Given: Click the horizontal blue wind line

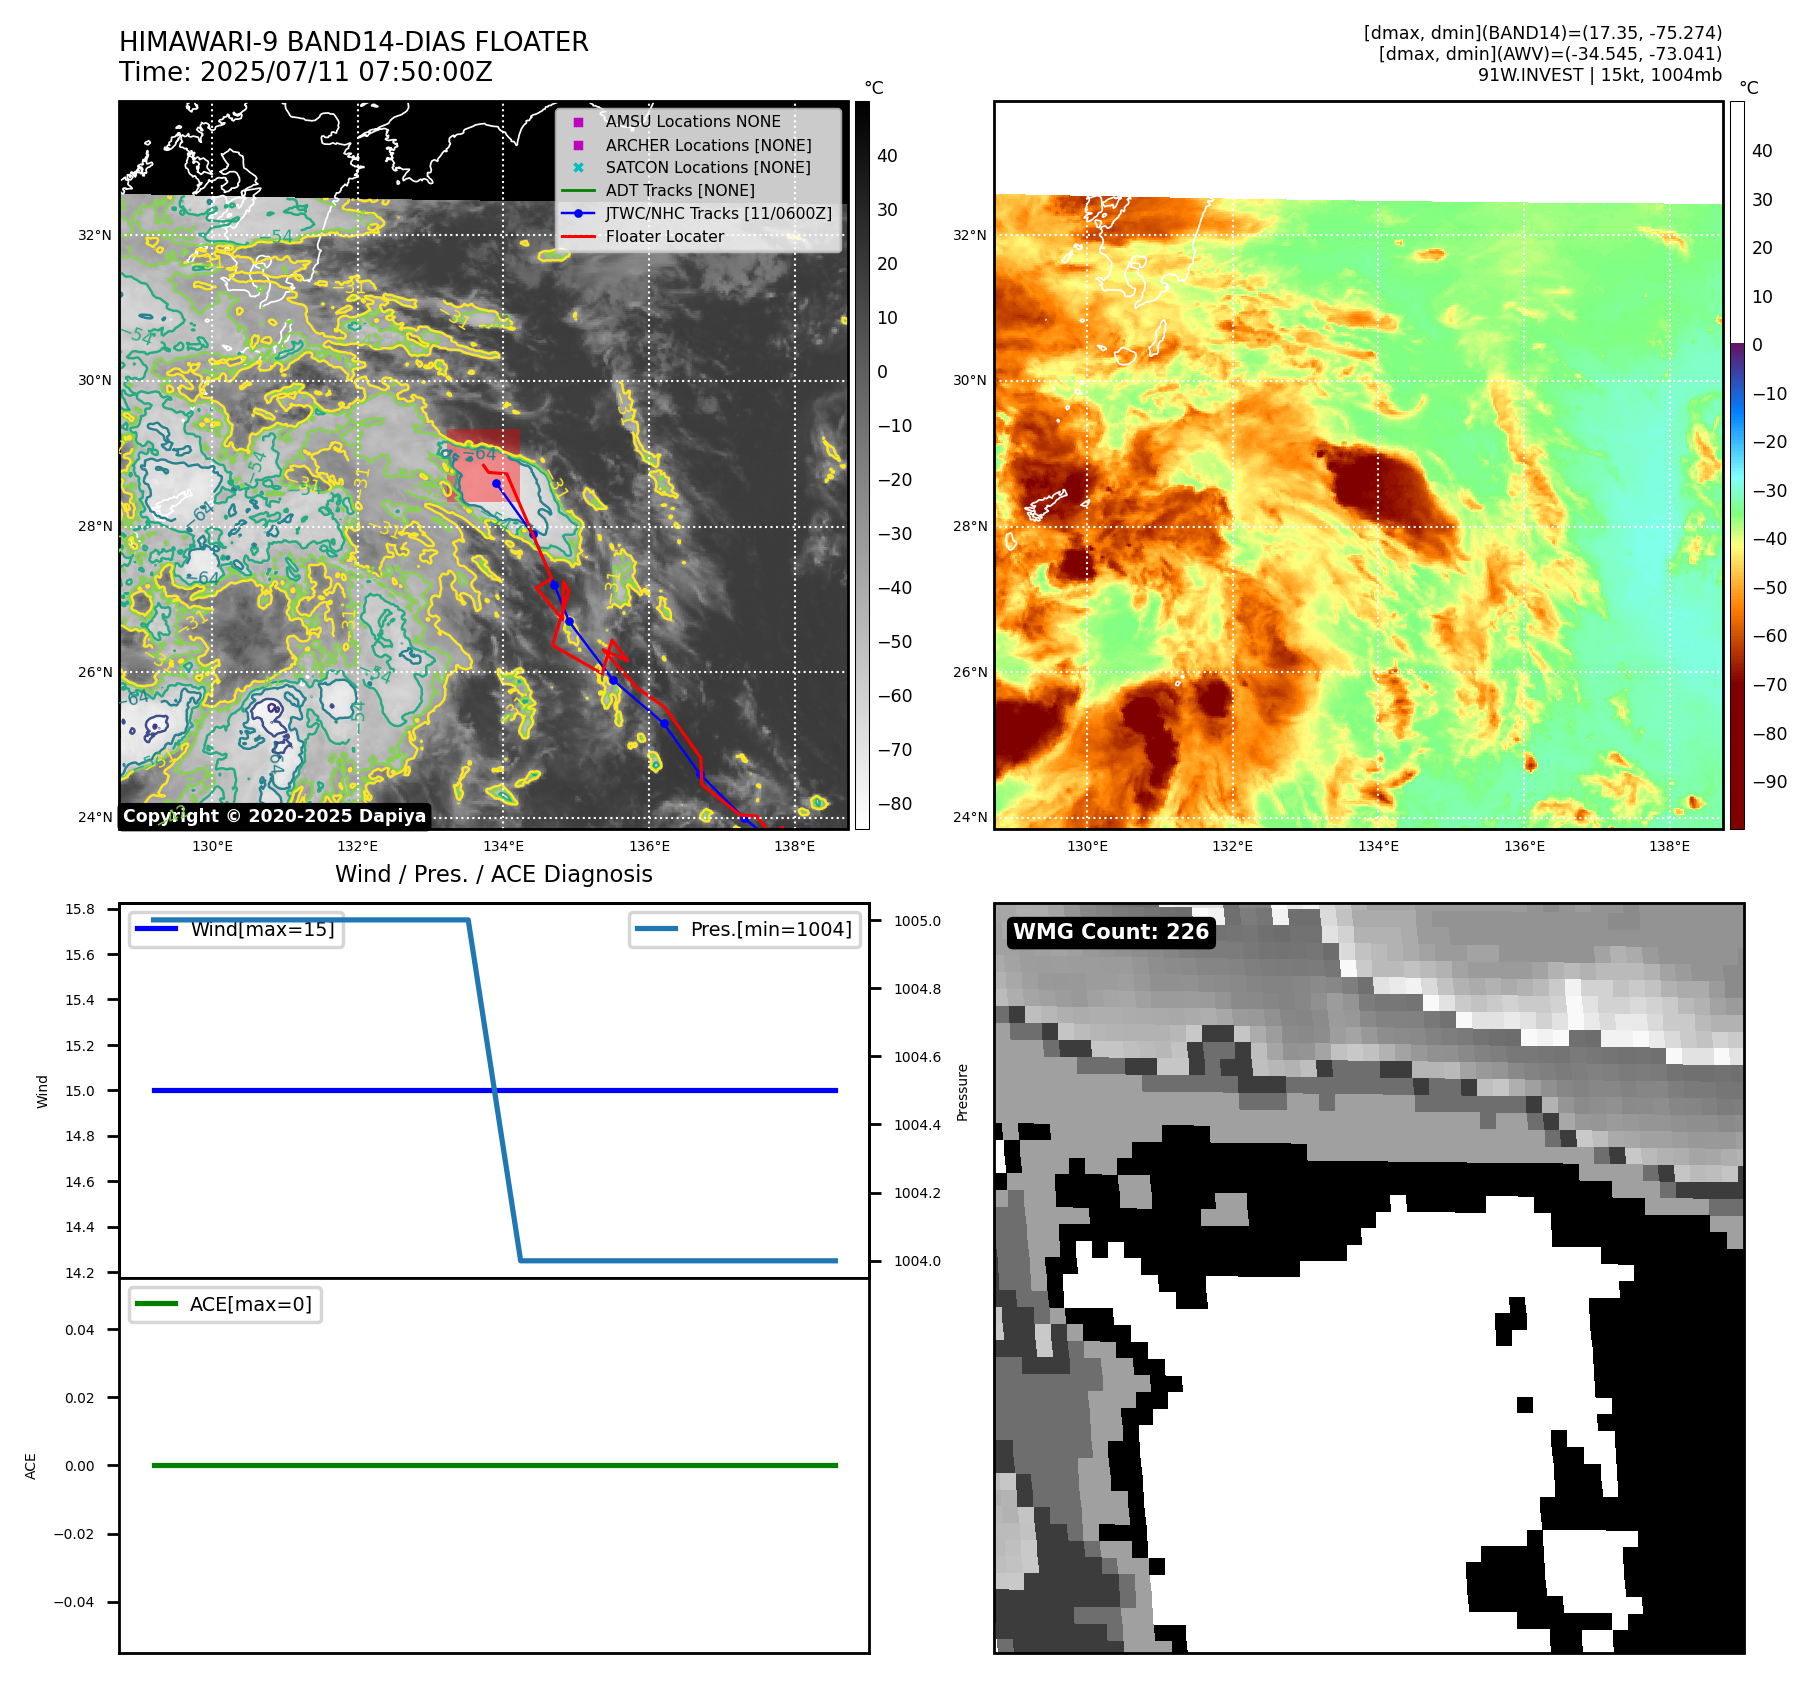Looking at the screenshot, I should 494,1091.
